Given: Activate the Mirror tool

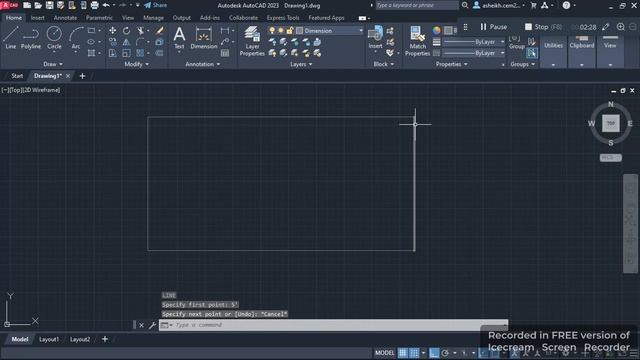Looking at the screenshot, I should pos(126,42).
